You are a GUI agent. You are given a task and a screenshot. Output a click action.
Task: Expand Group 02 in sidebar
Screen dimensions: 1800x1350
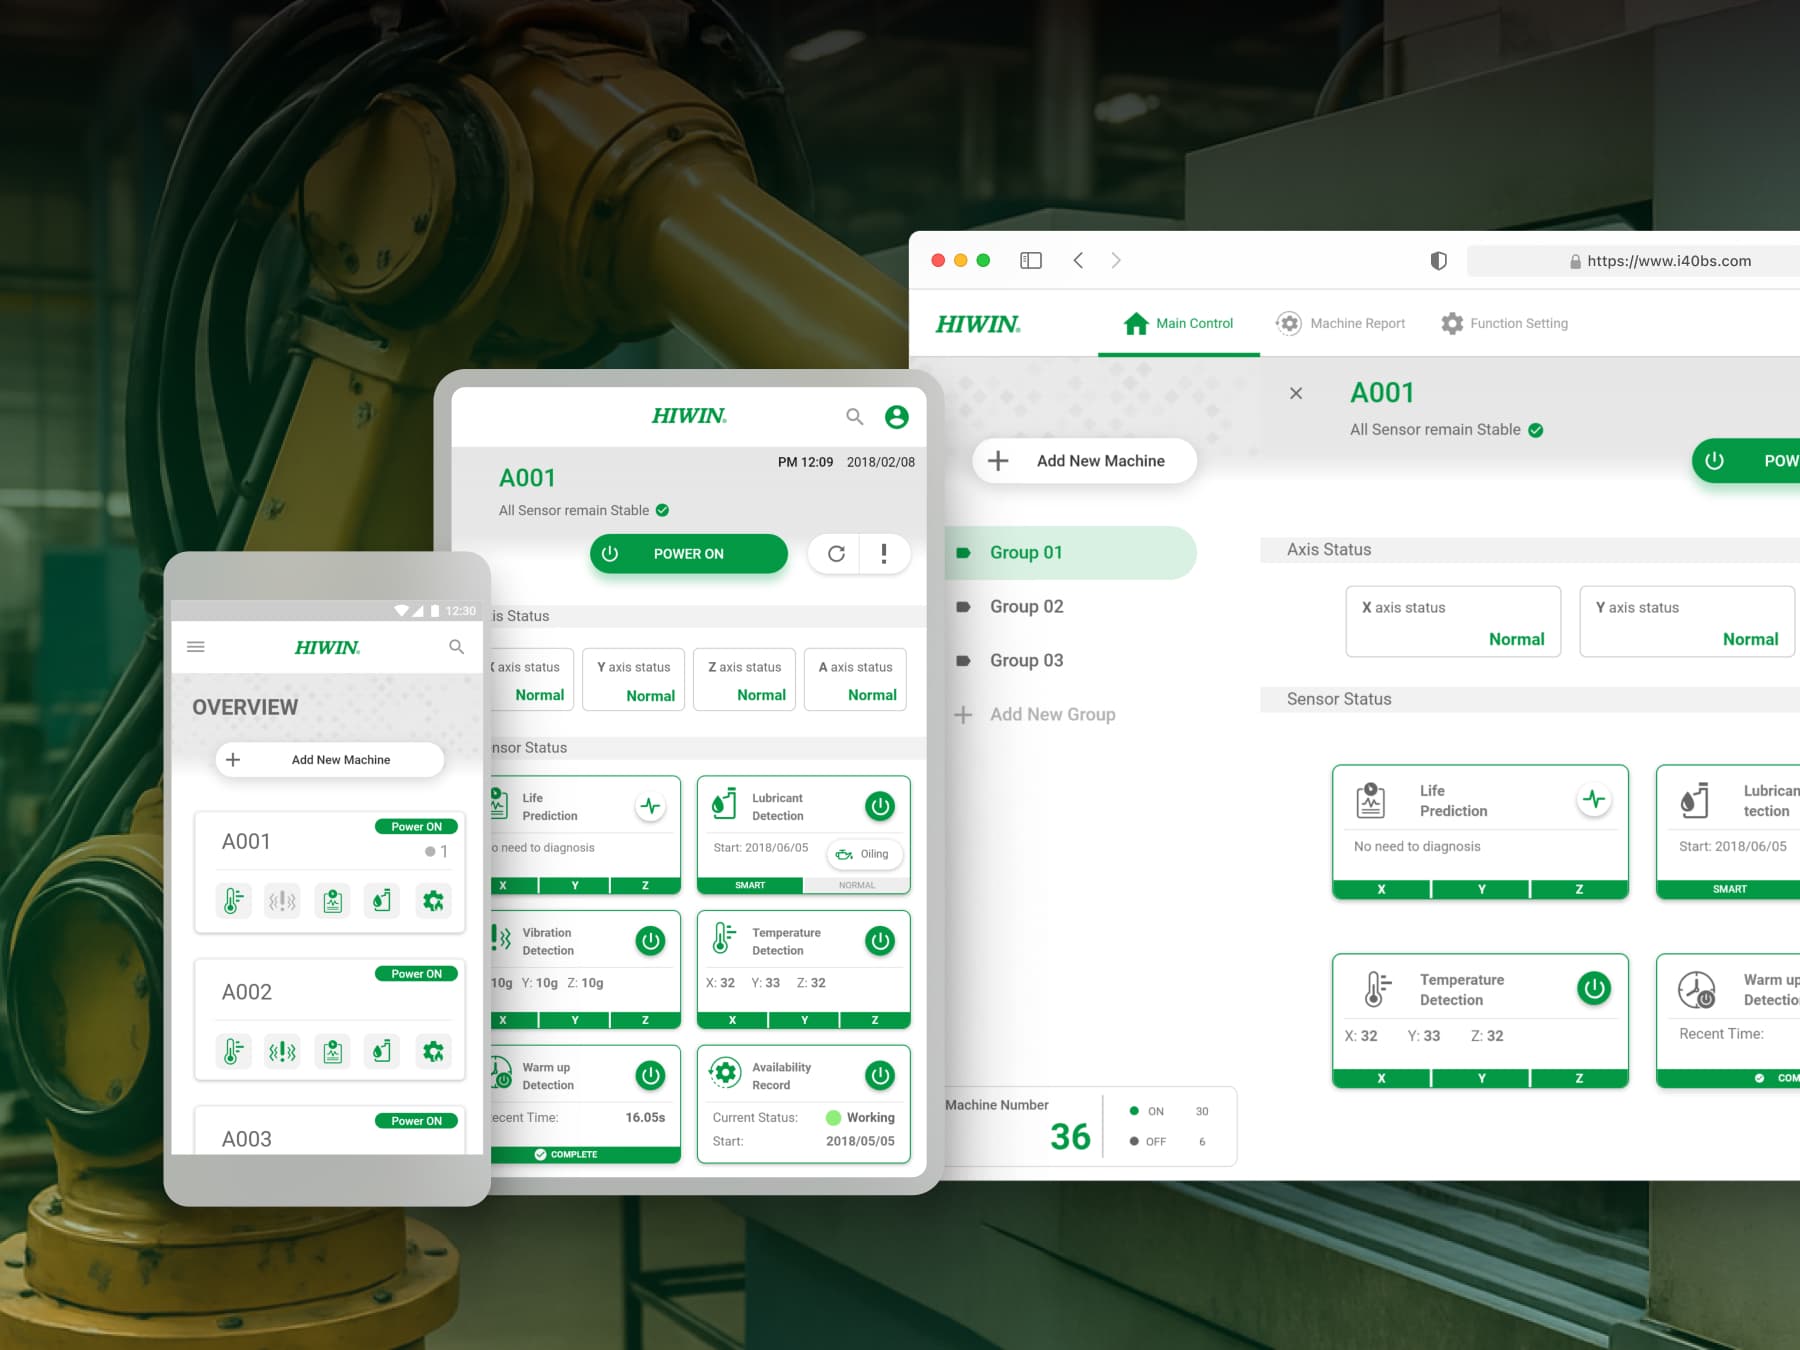(1026, 607)
